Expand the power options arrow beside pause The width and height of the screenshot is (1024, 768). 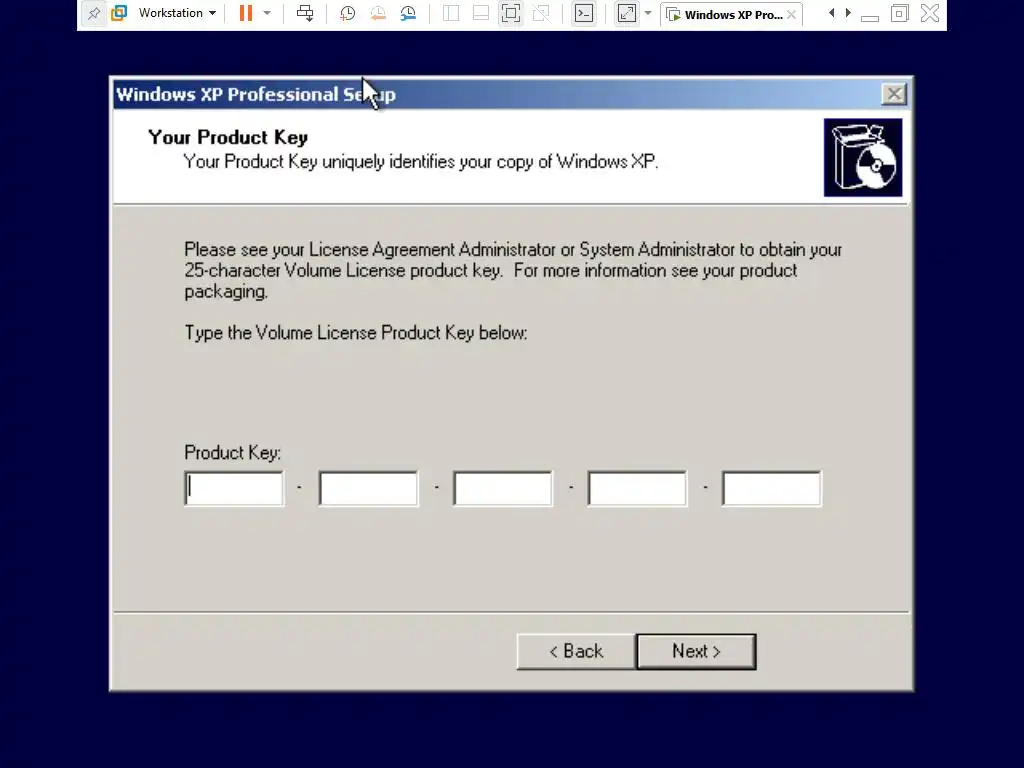(x=267, y=13)
